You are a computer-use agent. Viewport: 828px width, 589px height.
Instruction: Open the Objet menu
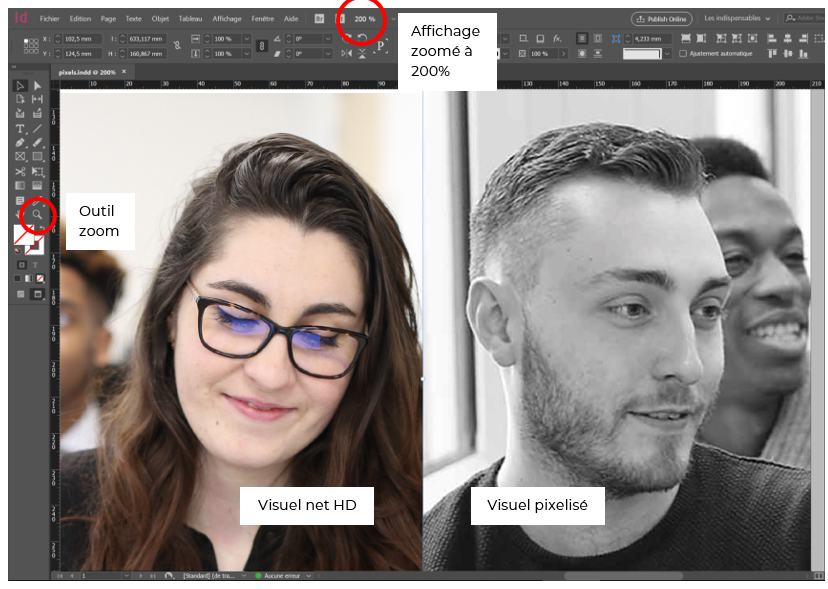pos(160,18)
